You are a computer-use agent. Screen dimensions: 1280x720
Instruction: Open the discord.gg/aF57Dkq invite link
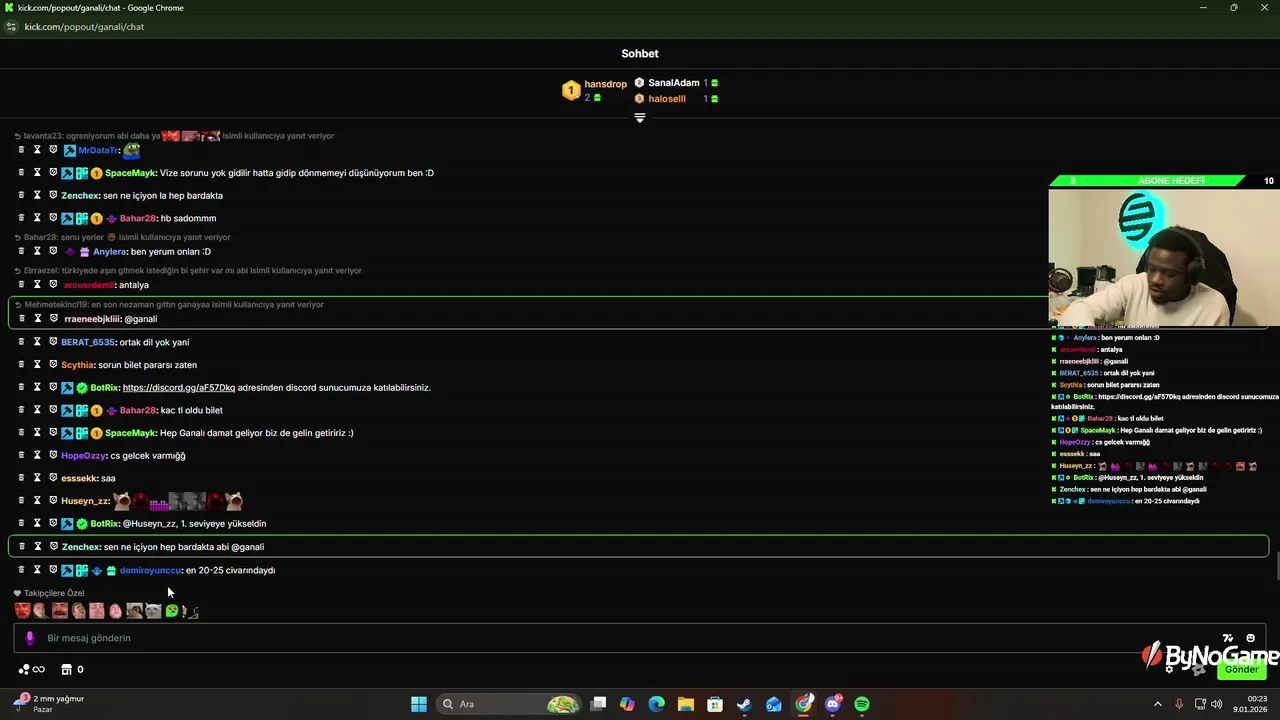(x=179, y=387)
